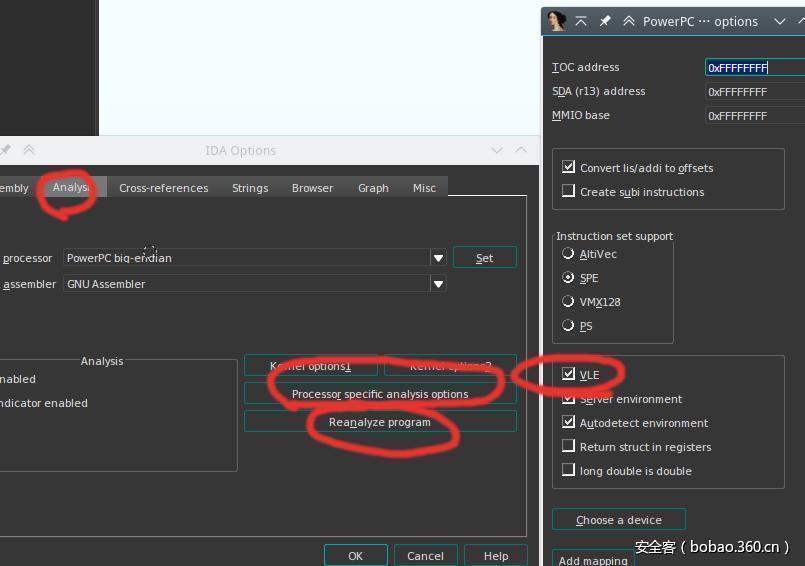Click the down chevron in IDA Options title bar
Viewport: 805px width, 566px height.
click(x=495, y=150)
